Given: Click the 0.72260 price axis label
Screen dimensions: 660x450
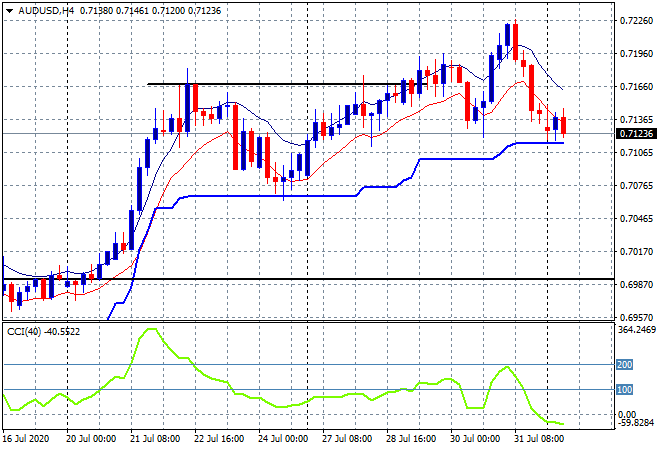Looking at the screenshot, I should (x=636, y=21).
